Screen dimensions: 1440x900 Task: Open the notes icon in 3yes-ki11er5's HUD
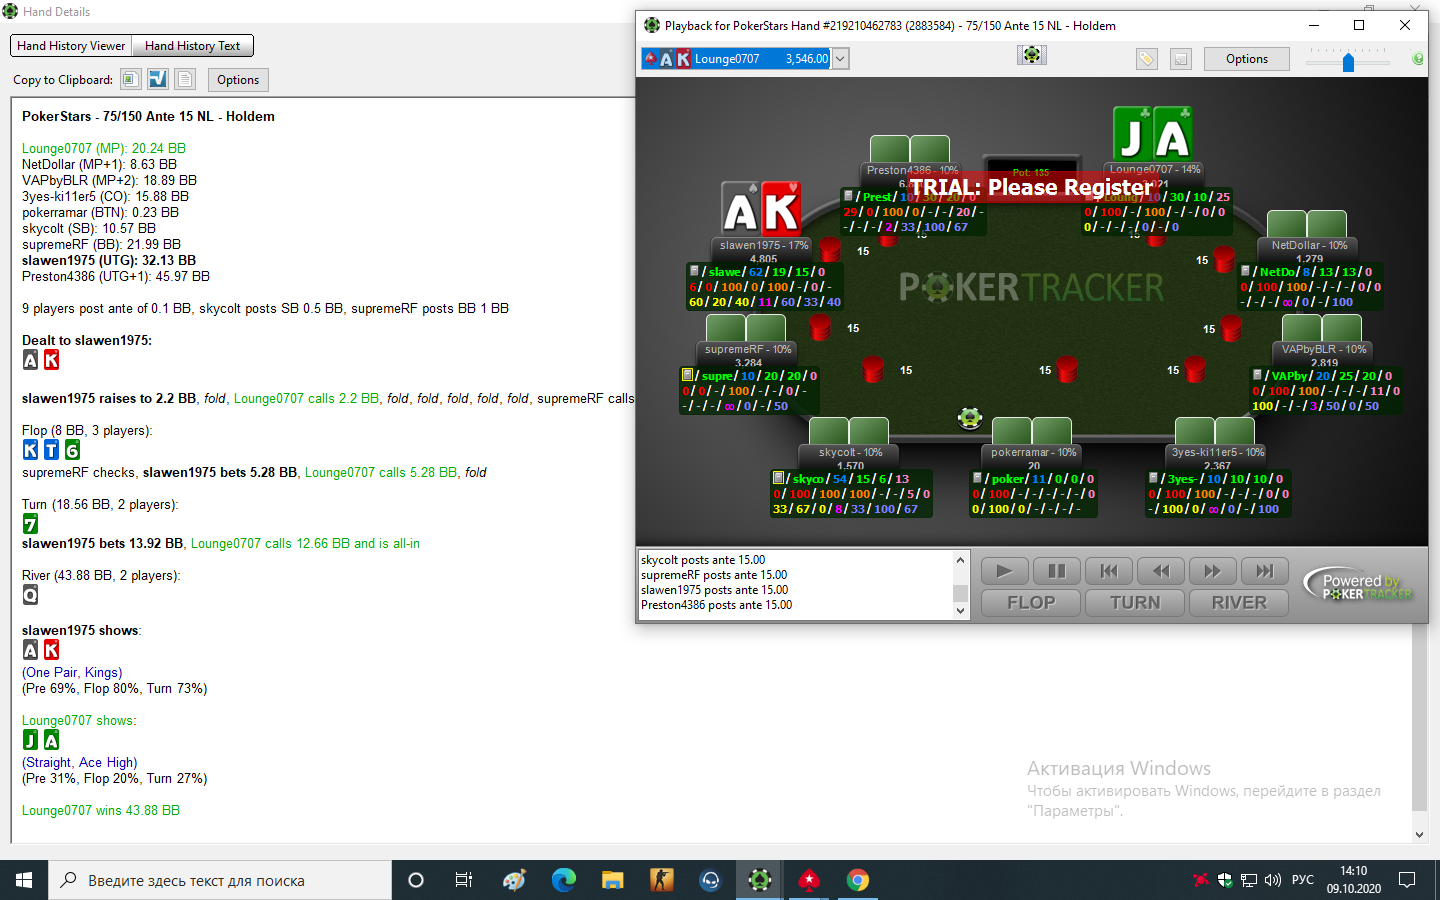tap(1153, 478)
